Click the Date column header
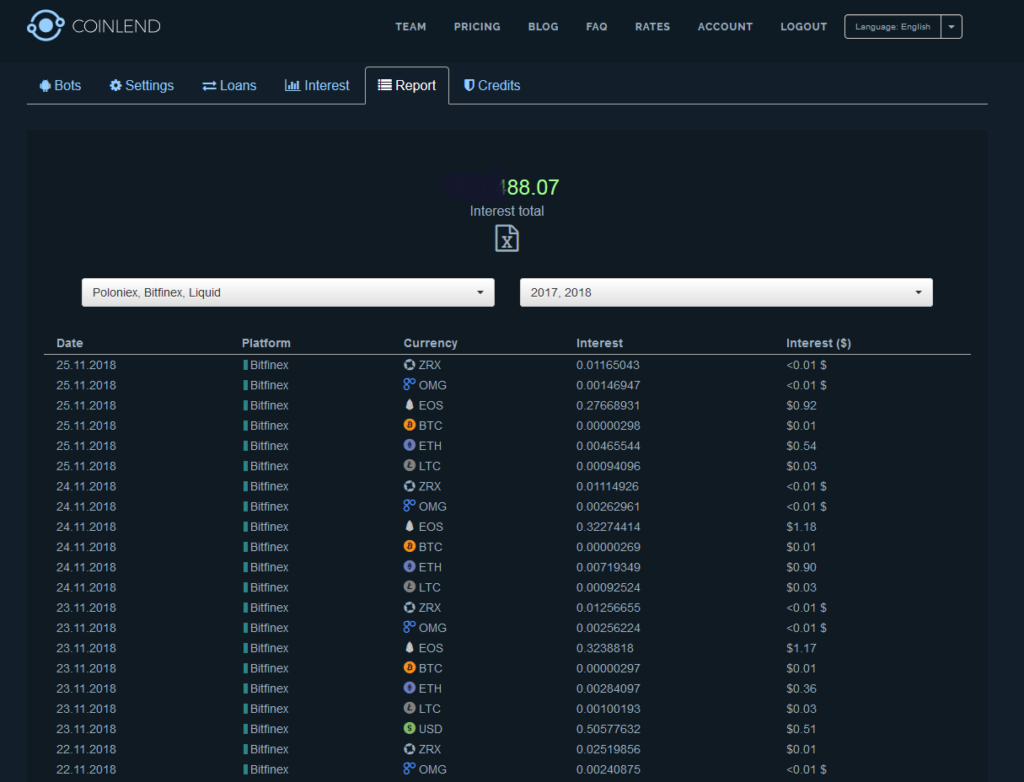This screenshot has width=1024, height=782. point(70,343)
